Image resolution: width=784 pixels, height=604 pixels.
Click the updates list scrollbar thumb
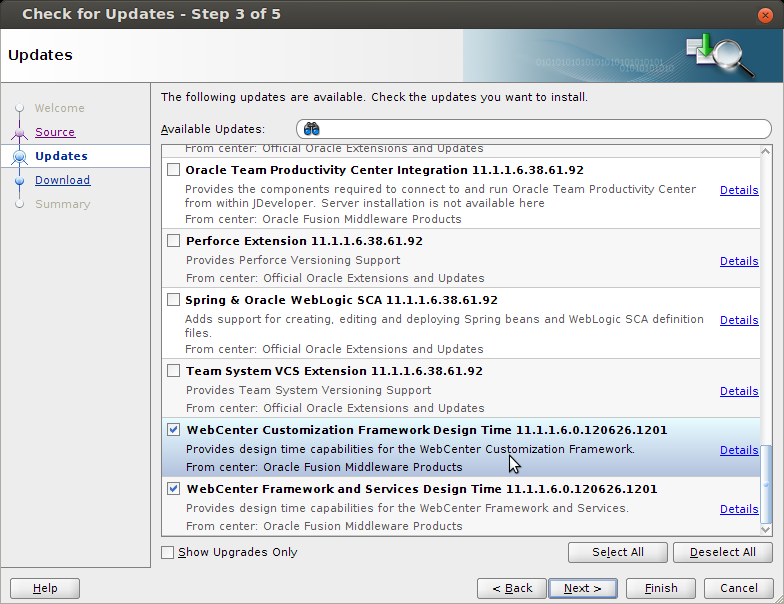pos(766,483)
